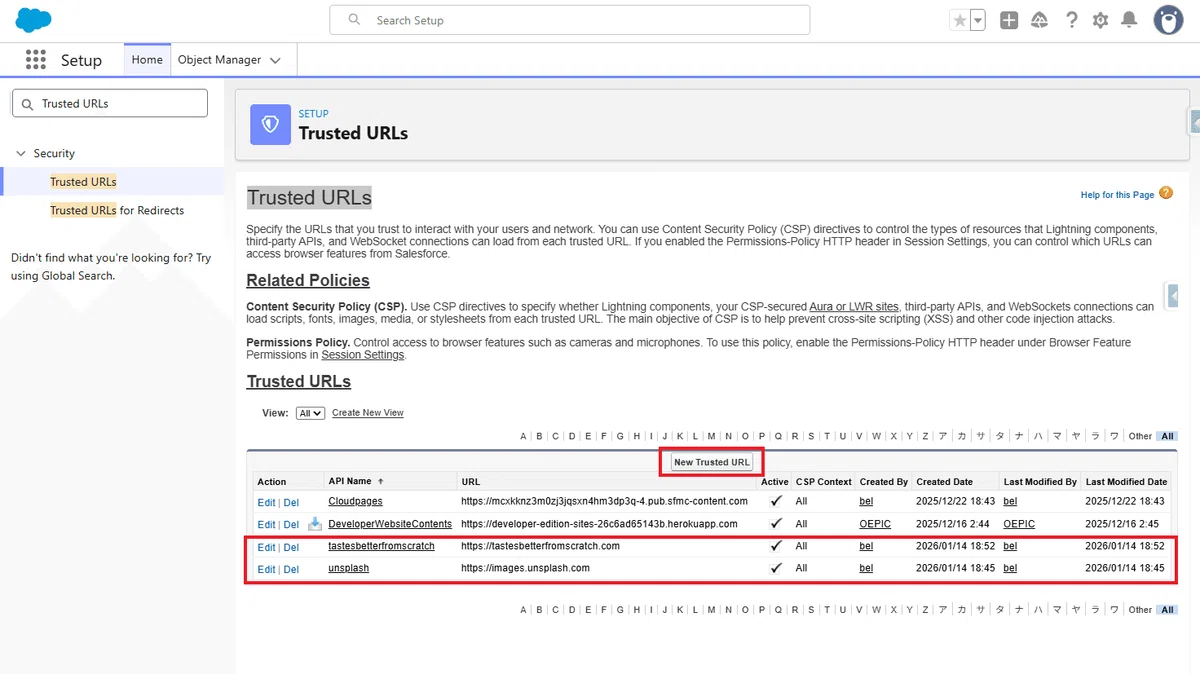Open the Session Settings link
Screen dimensions: 1200x674
tap(363, 355)
